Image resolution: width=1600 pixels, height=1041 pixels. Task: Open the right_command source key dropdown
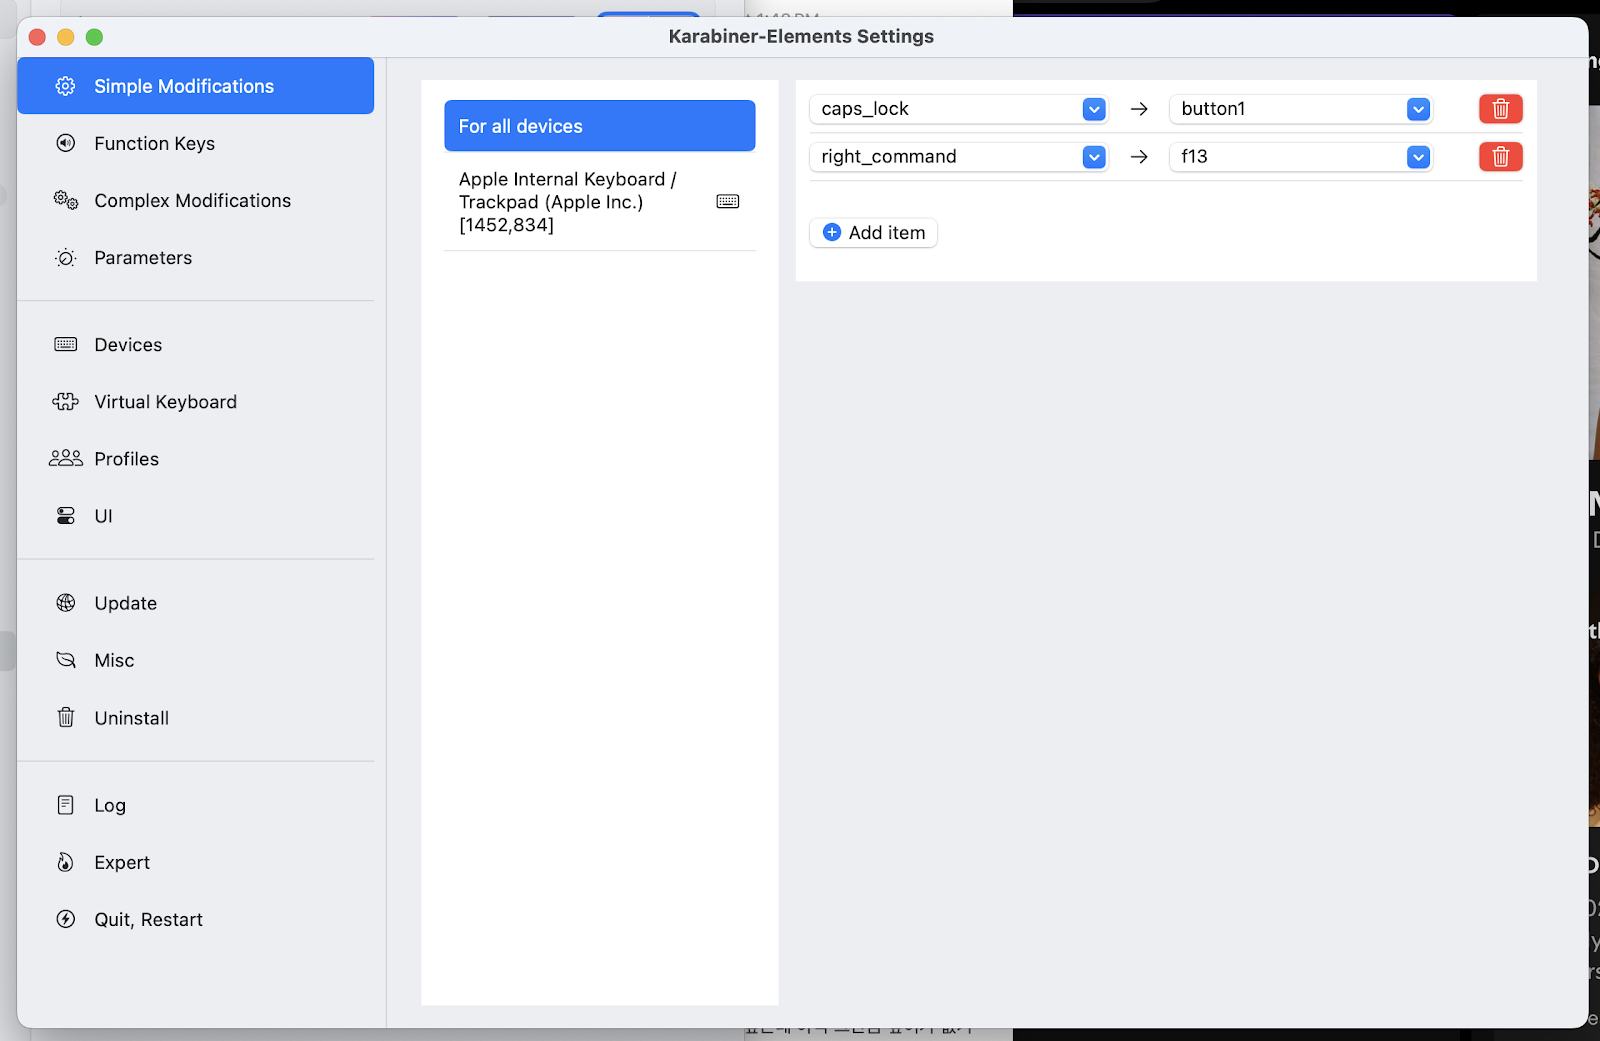click(958, 156)
